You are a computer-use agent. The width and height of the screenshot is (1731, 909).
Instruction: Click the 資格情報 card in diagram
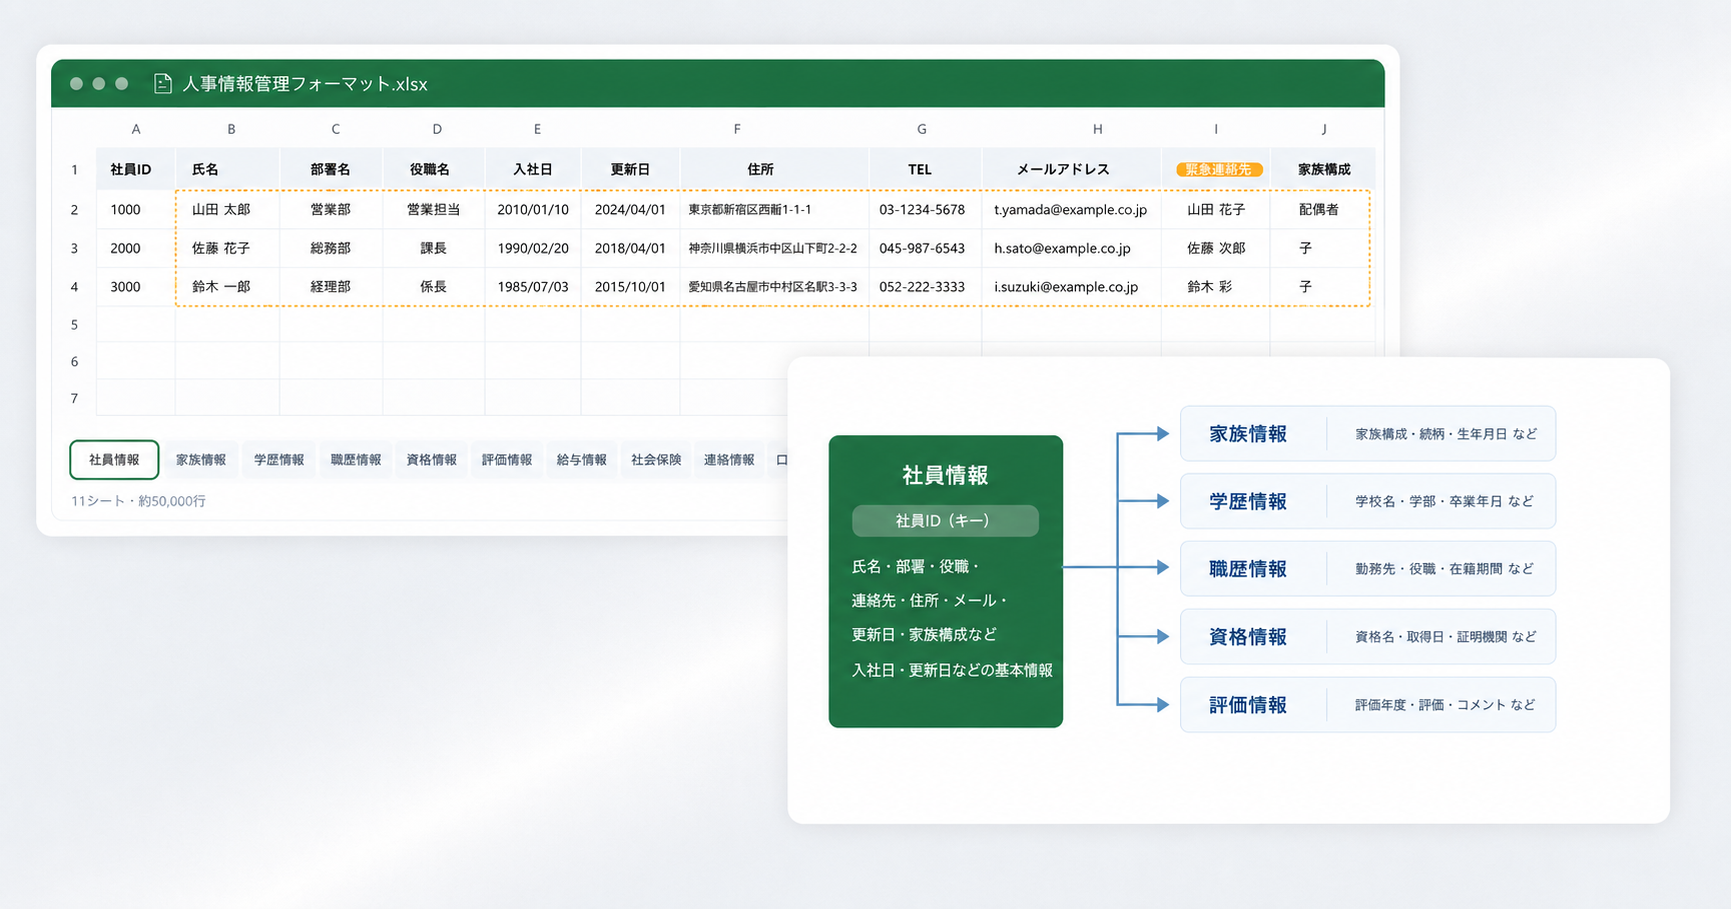(x=1368, y=637)
